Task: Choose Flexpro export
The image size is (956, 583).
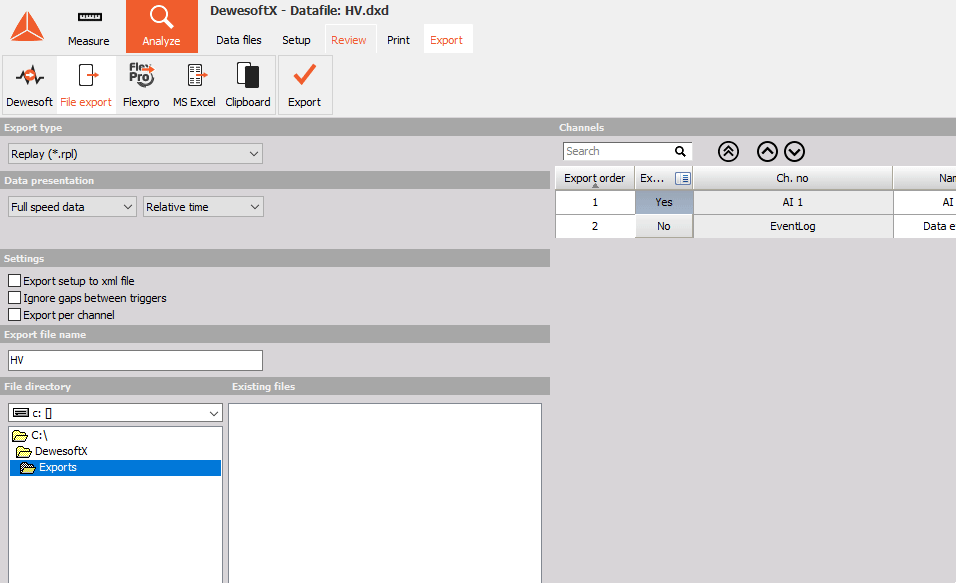Action: click(x=141, y=85)
